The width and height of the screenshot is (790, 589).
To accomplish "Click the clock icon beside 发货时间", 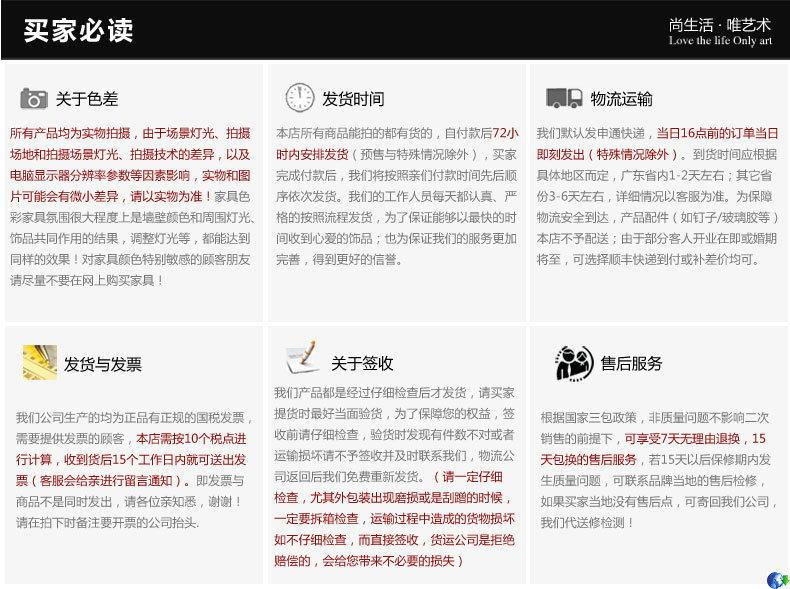I will pos(300,98).
